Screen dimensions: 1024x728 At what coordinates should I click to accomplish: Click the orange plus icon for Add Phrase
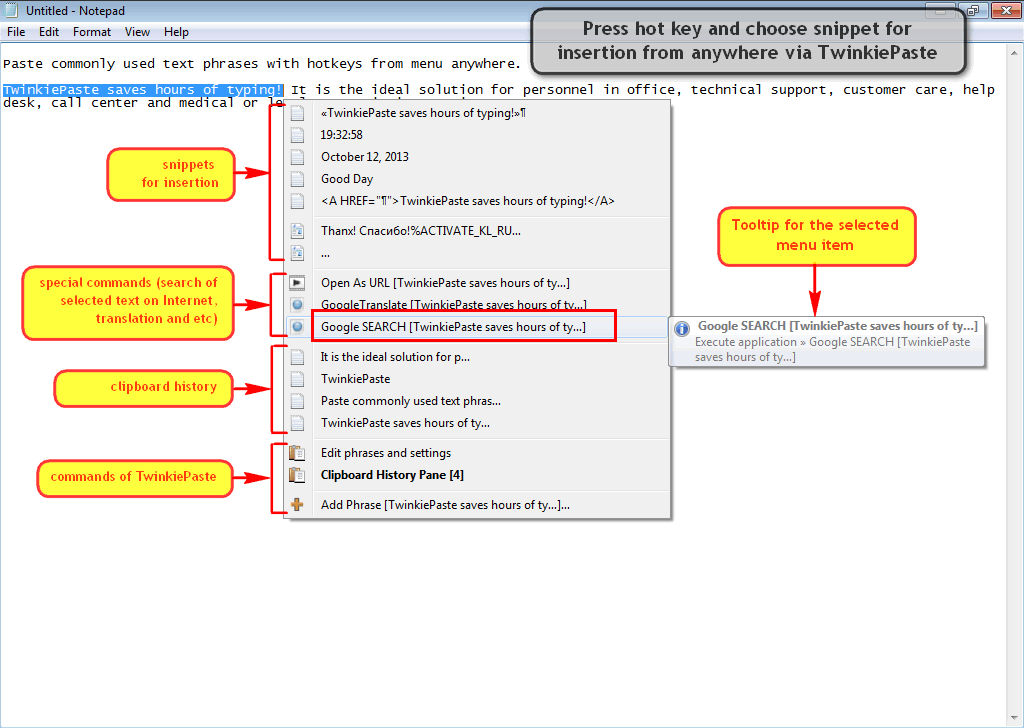(297, 505)
